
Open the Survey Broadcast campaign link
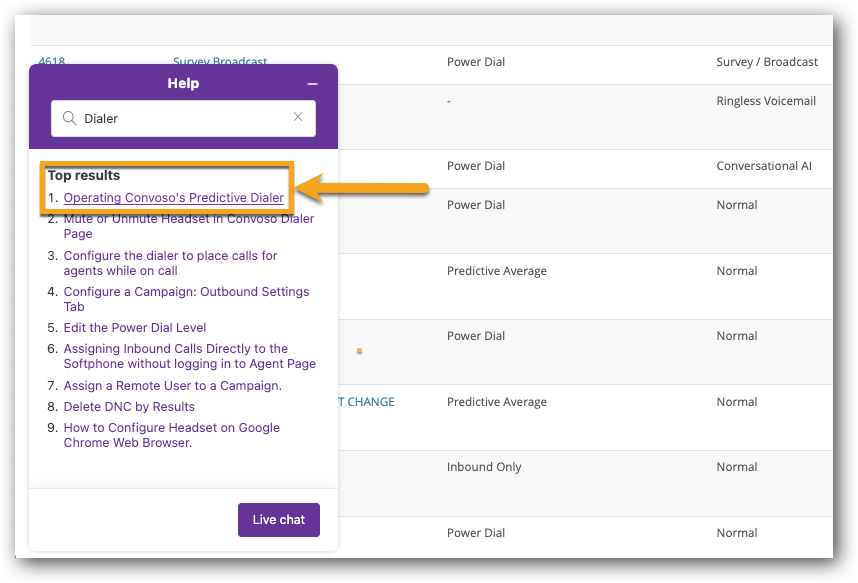pos(220,61)
